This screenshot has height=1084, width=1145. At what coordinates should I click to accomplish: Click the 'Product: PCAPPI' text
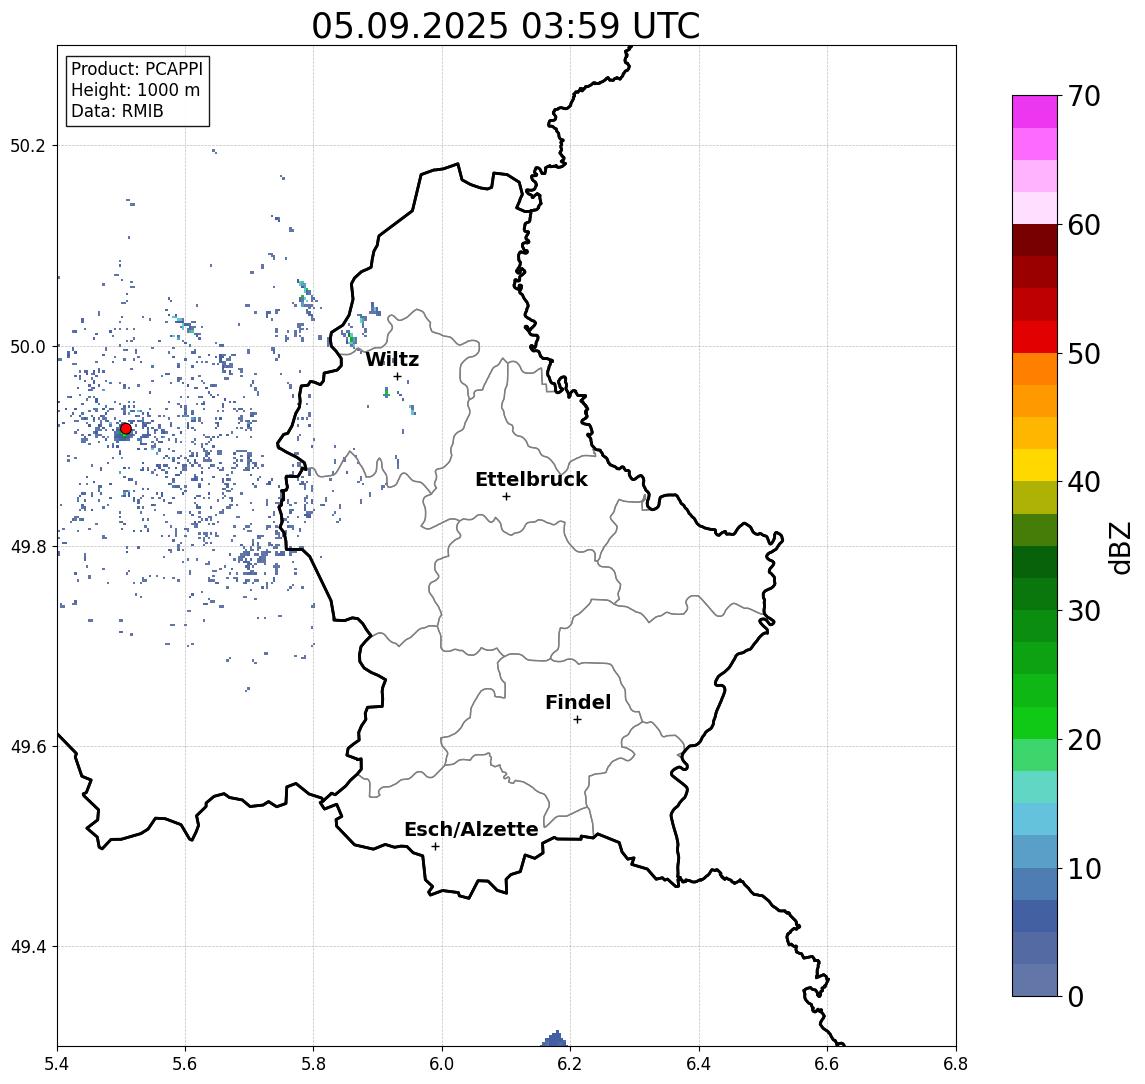click(x=137, y=69)
